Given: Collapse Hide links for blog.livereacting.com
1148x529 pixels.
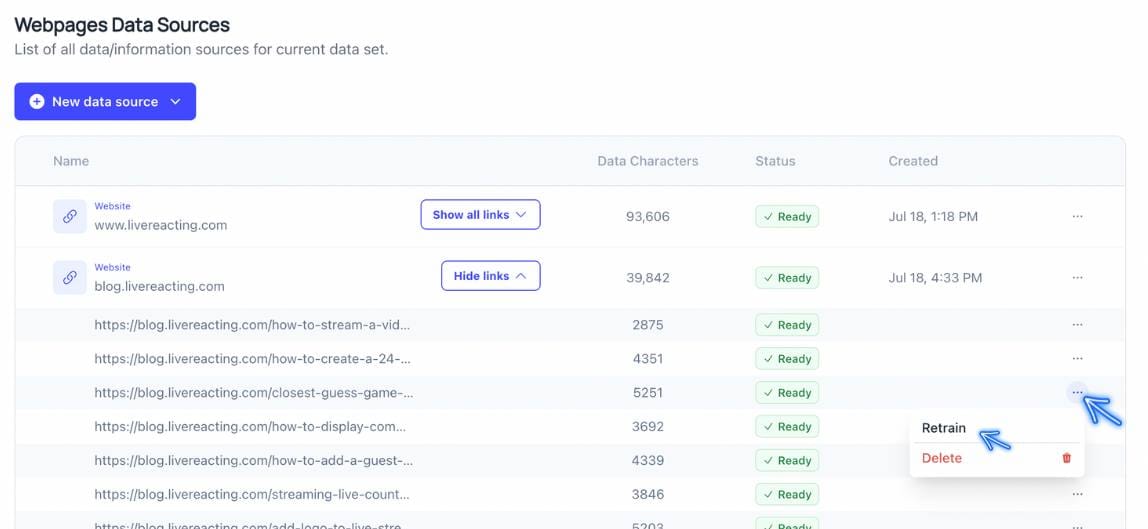Looking at the screenshot, I should (x=491, y=276).
